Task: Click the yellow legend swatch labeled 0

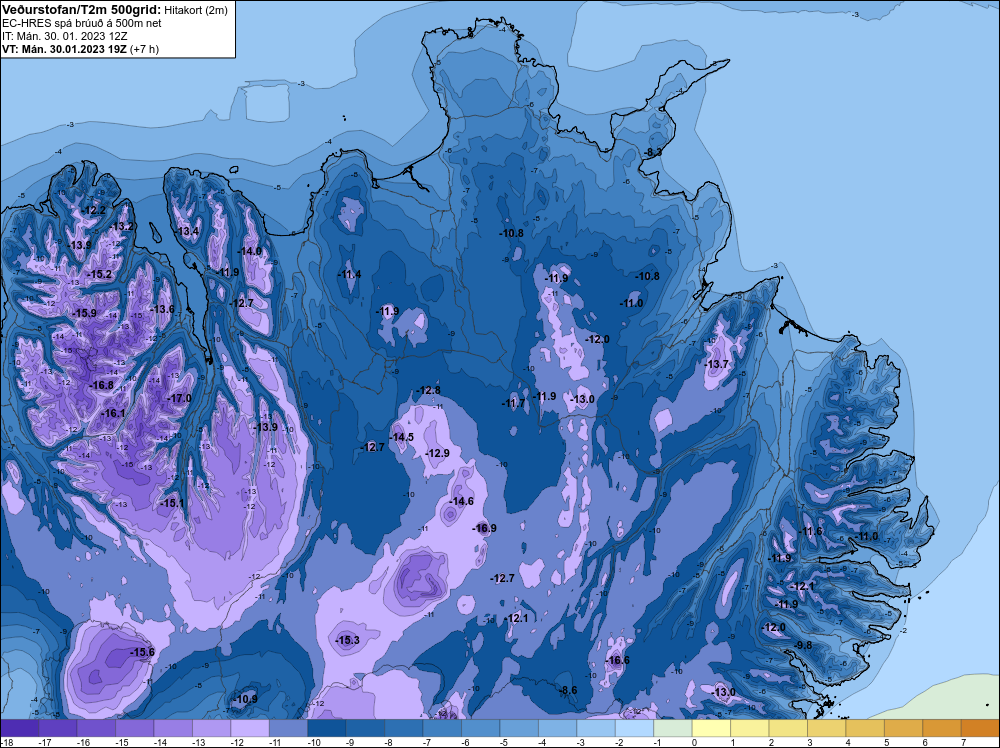Action: coord(711,728)
